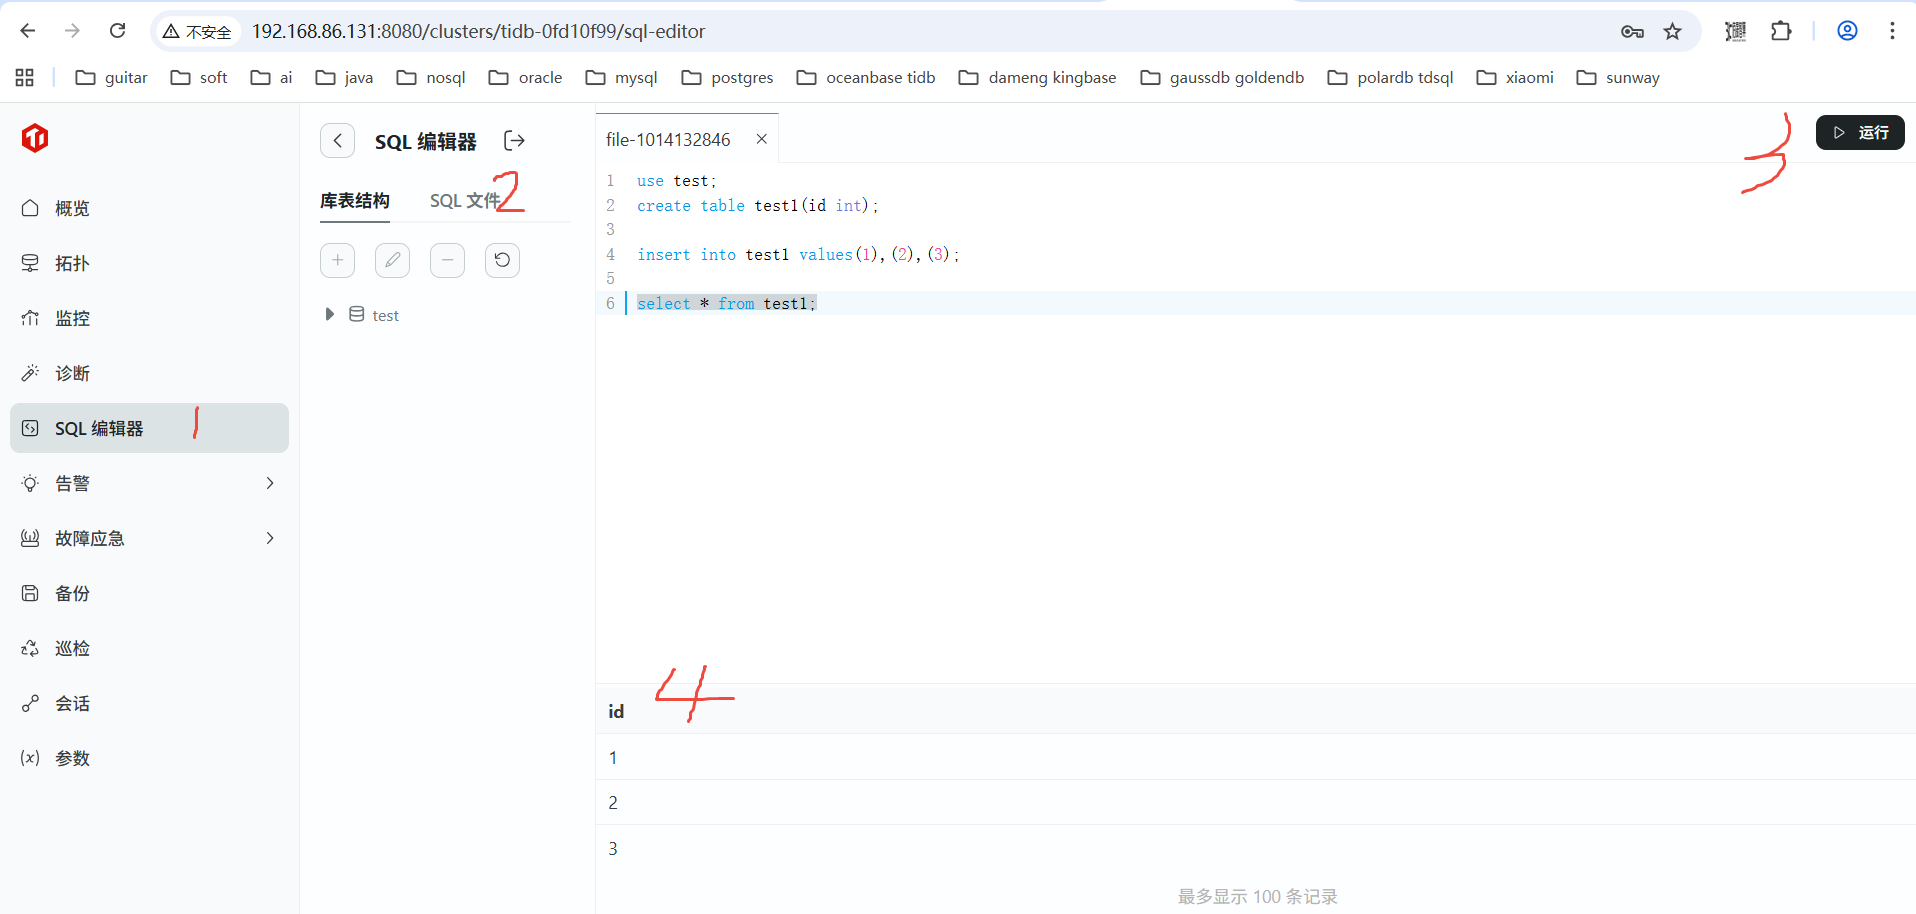Select the 库表结构 tab
1916x914 pixels.
coord(355,201)
